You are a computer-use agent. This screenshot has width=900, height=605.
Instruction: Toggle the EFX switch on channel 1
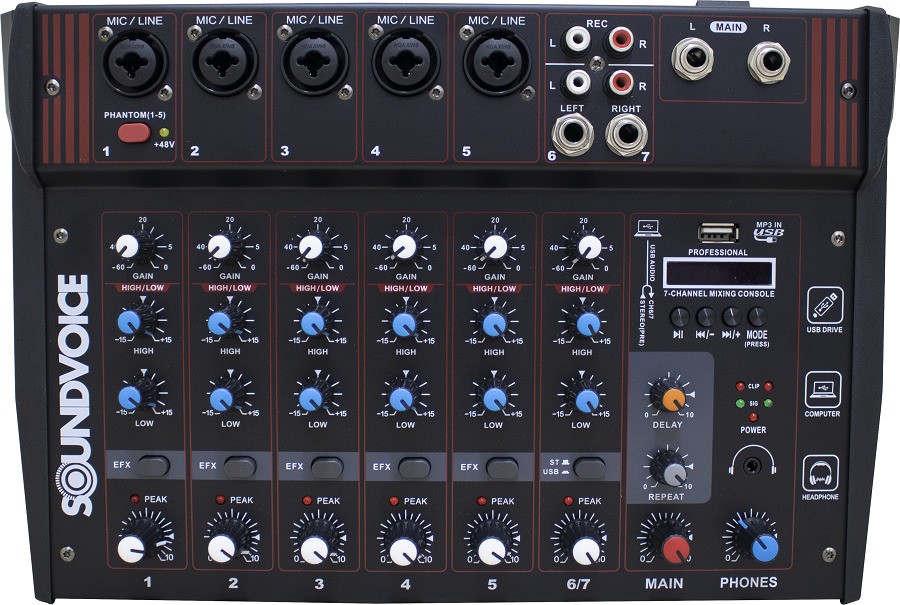[152, 465]
